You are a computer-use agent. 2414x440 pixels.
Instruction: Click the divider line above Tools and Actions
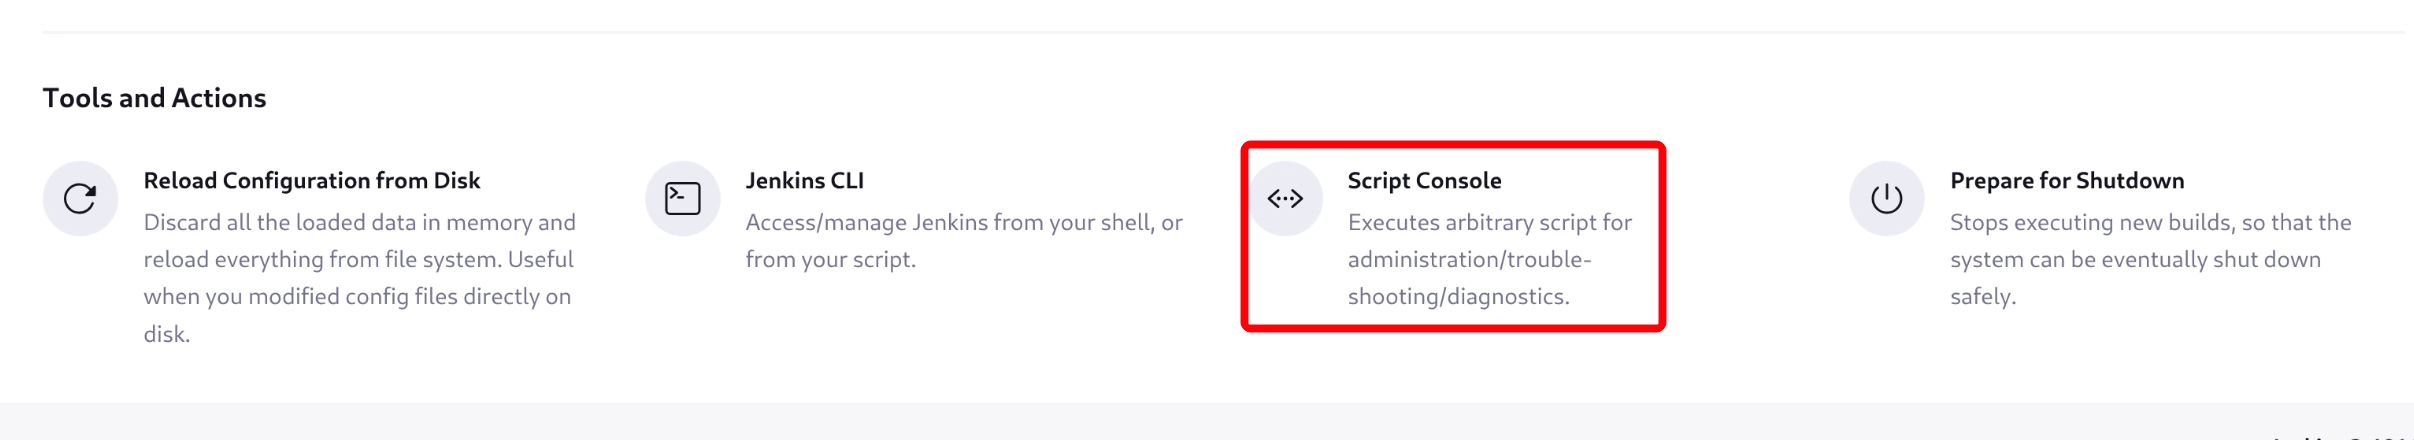click(1200, 32)
